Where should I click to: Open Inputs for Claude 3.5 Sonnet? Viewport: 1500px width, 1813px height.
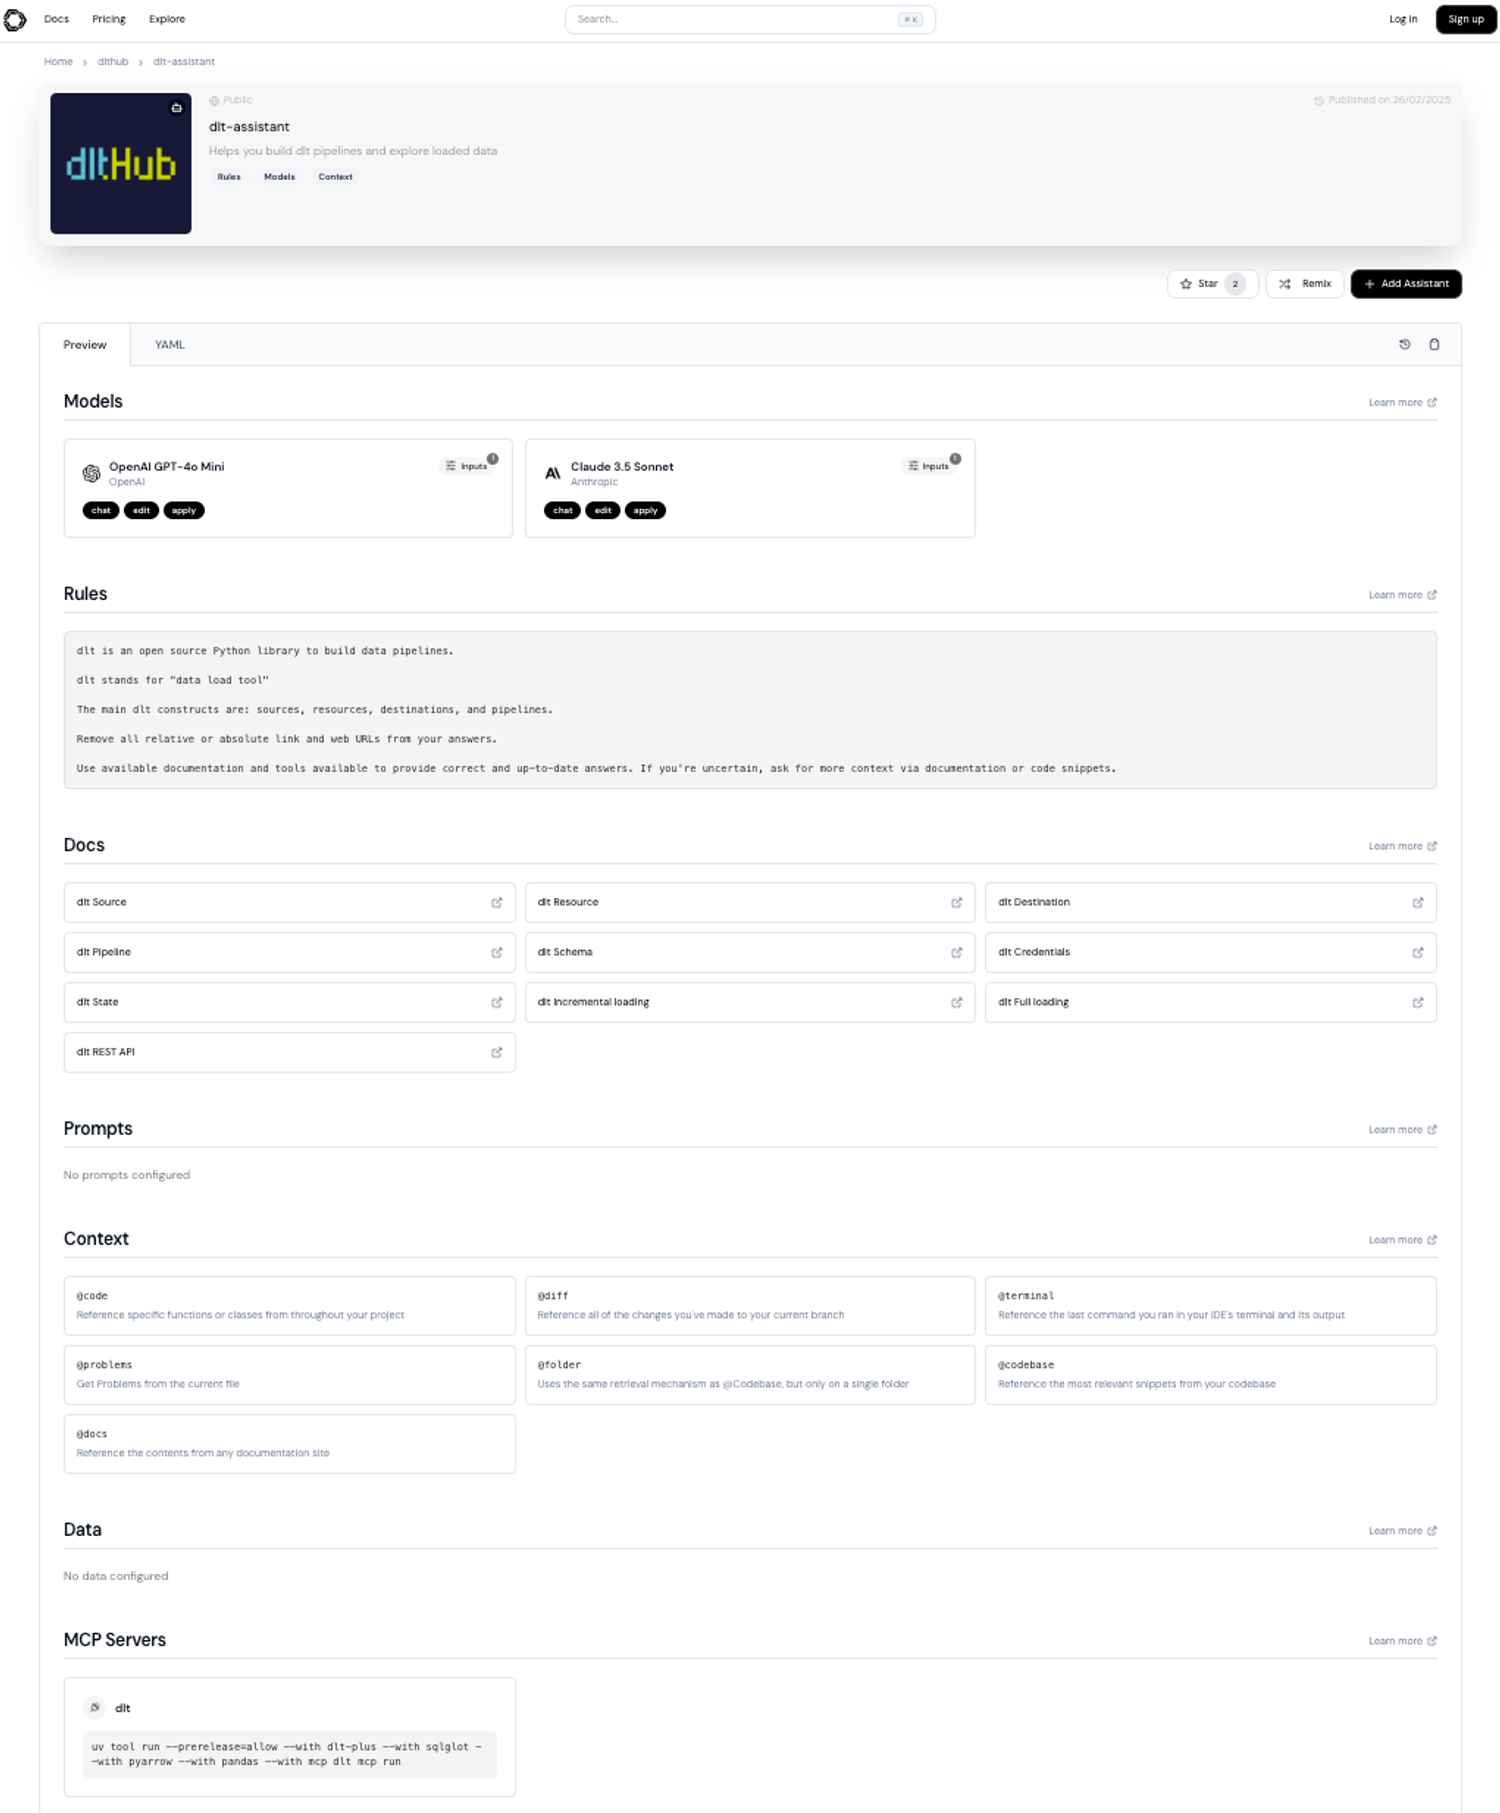click(x=928, y=466)
